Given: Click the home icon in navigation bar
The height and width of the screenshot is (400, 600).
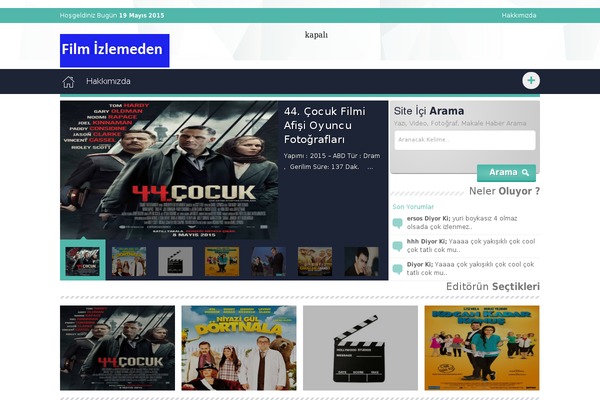Looking at the screenshot, I should [x=68, y=82].
